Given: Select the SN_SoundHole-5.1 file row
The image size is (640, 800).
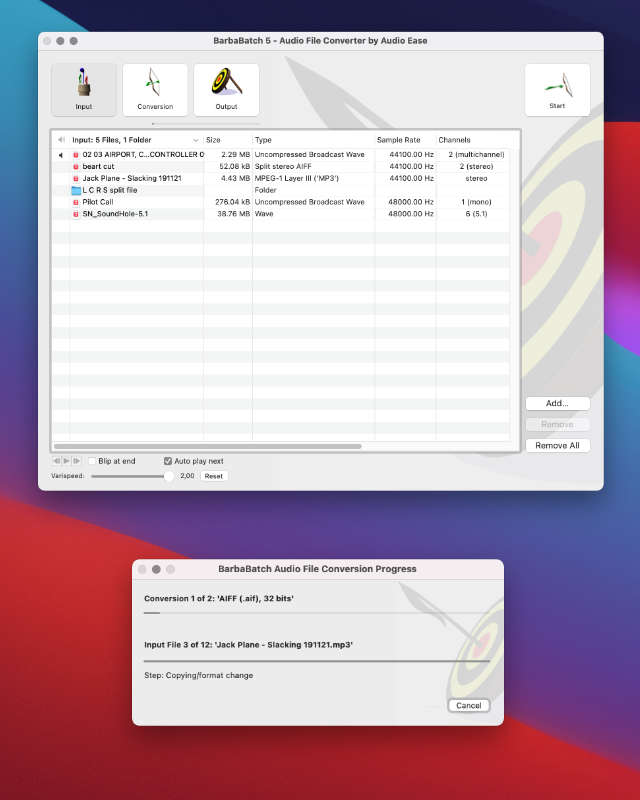Looking at the screenshot, I should click(x=281, y=214).
